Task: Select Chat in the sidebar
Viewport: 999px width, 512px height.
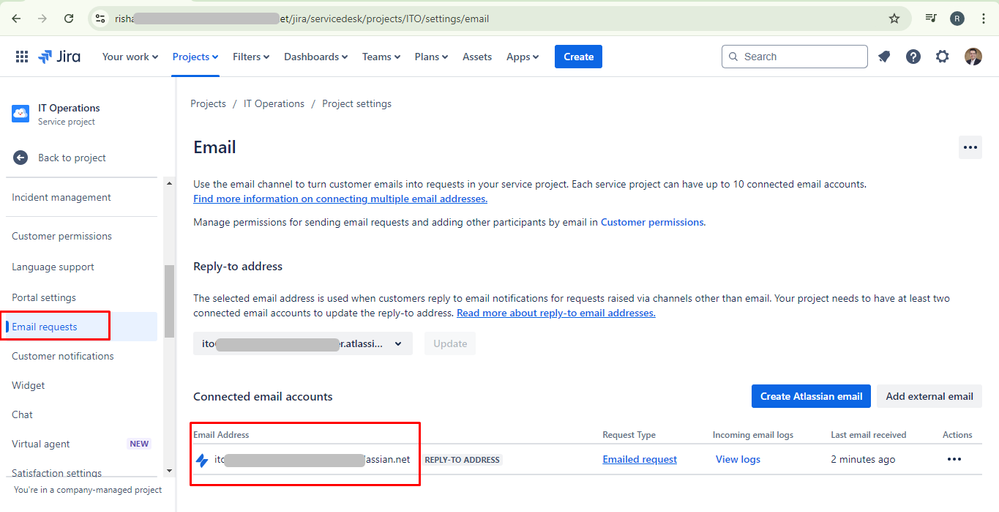Action: coord(22,415)
